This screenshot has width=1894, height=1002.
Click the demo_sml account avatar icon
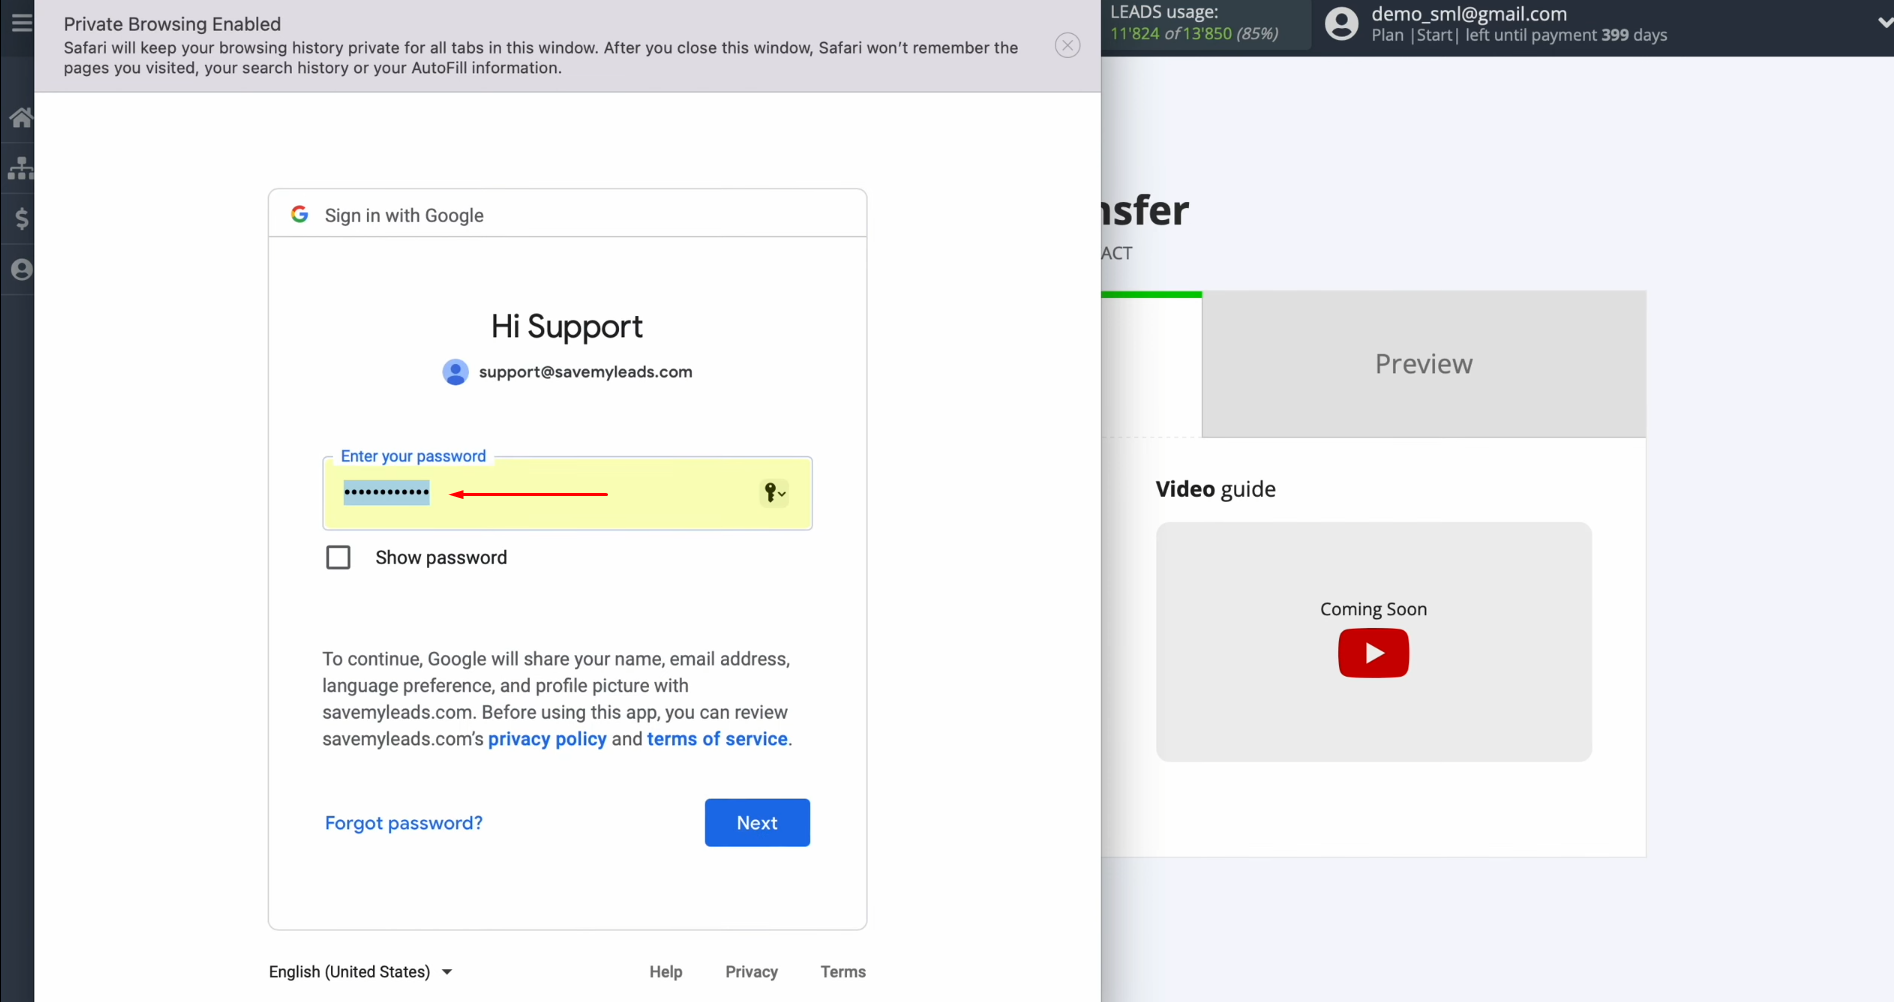click(x=1342, y=24)
